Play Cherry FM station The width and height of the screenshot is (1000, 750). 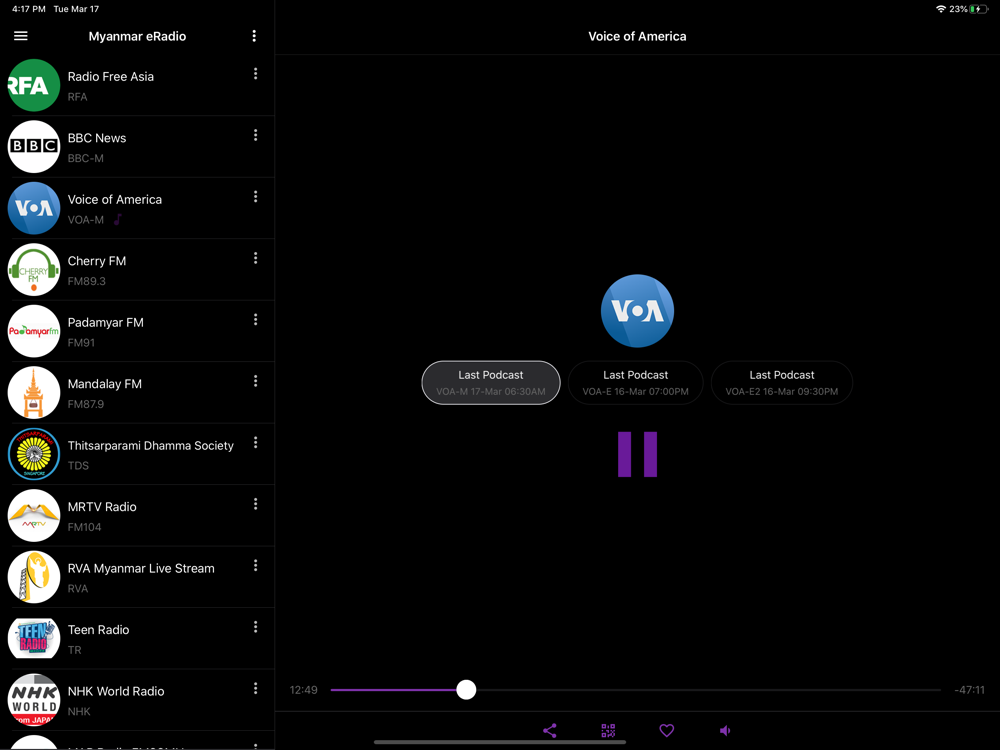click(137, 269)
